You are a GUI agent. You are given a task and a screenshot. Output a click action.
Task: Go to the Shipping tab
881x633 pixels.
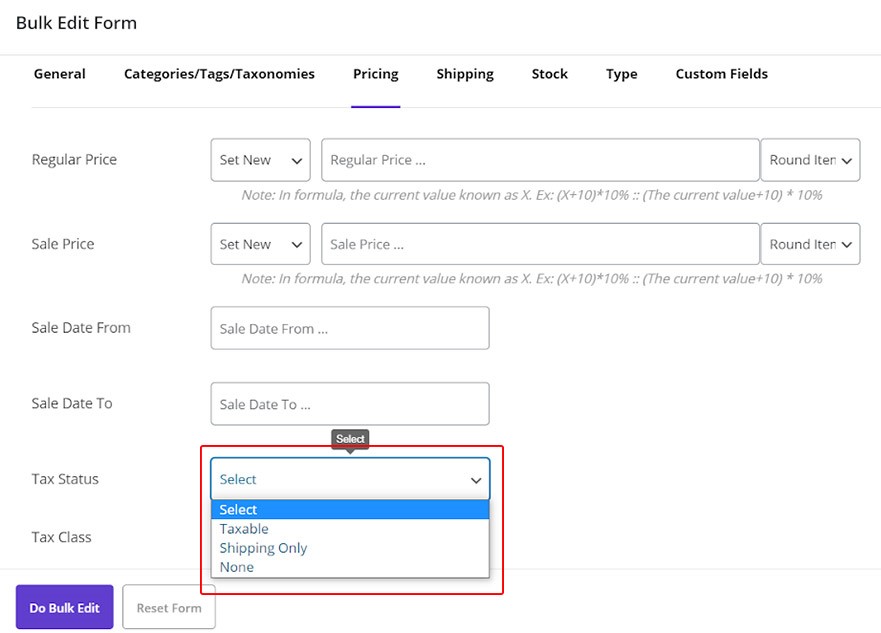pyautogui.click(x=465, y=74)
